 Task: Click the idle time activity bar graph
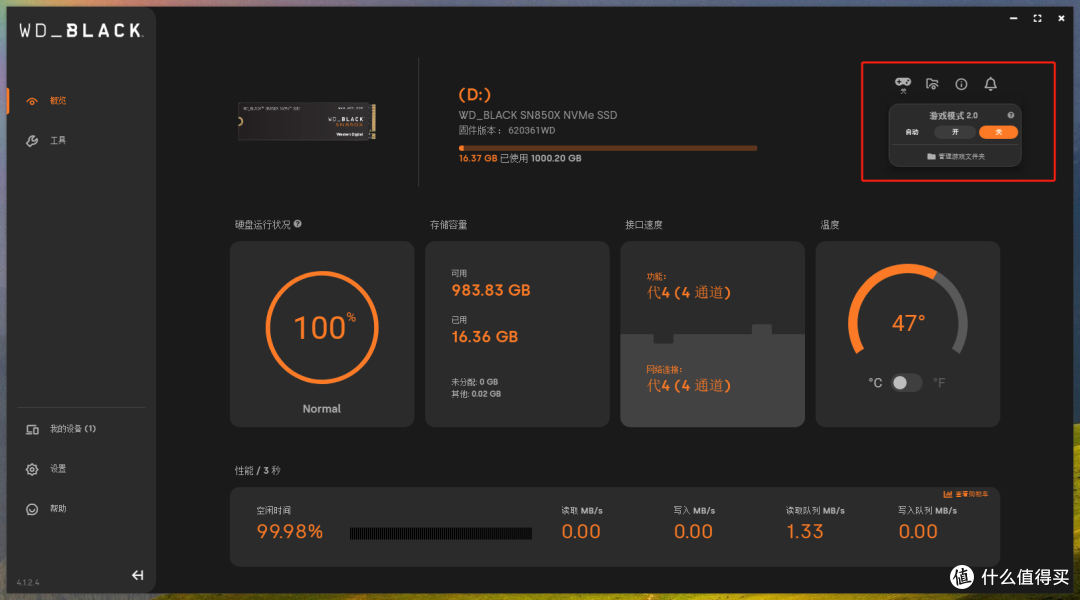tap(441, 533)
